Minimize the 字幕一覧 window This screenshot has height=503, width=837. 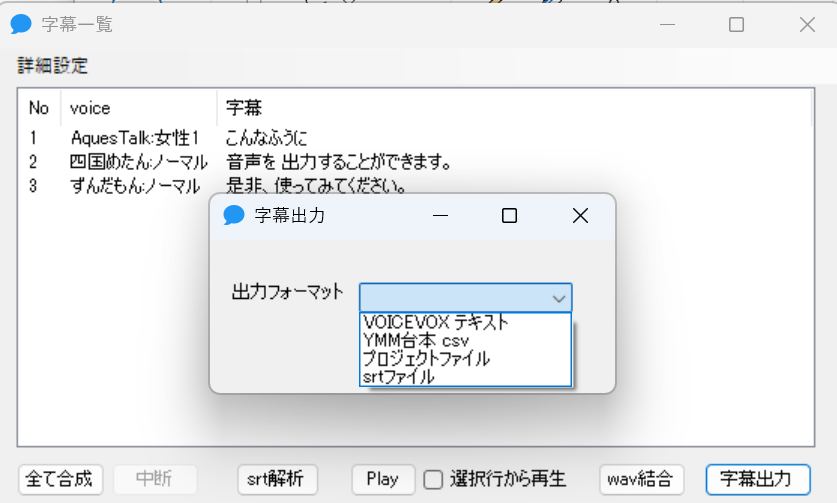(x=667, y=25)
